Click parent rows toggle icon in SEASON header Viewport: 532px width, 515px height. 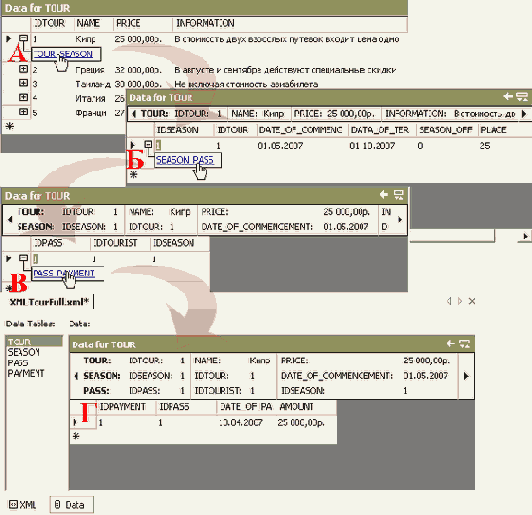(522, 97)
